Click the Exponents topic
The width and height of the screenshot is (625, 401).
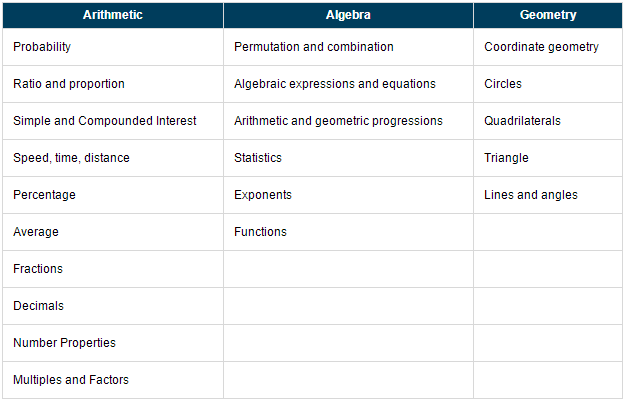pyautogui.click(x=263, y=195)
